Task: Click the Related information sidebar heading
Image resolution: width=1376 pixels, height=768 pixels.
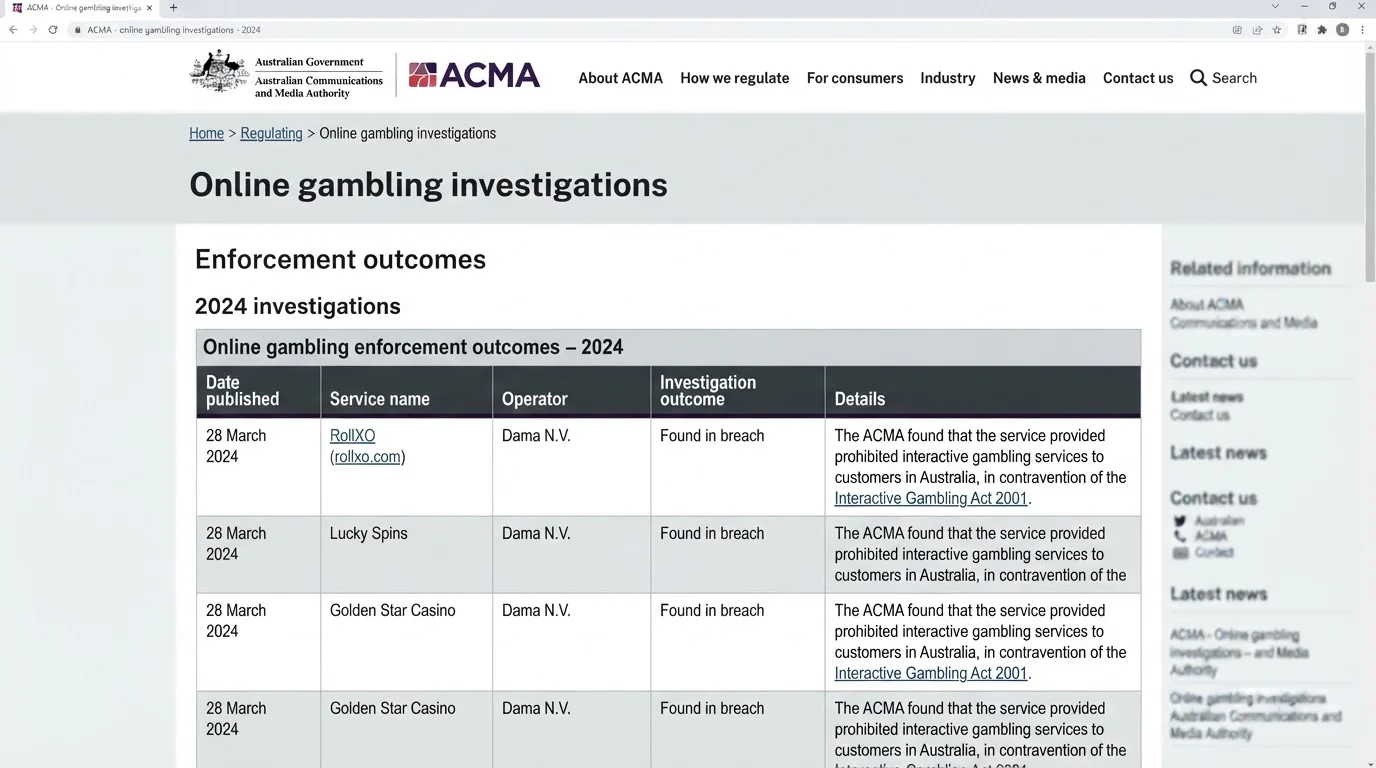Action: pos(1250,268)
